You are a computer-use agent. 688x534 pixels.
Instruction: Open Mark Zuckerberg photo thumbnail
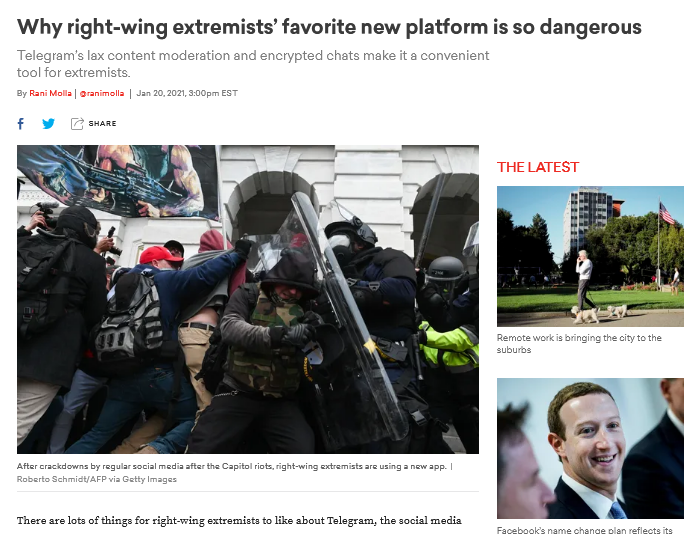click(x=590, y=448)
